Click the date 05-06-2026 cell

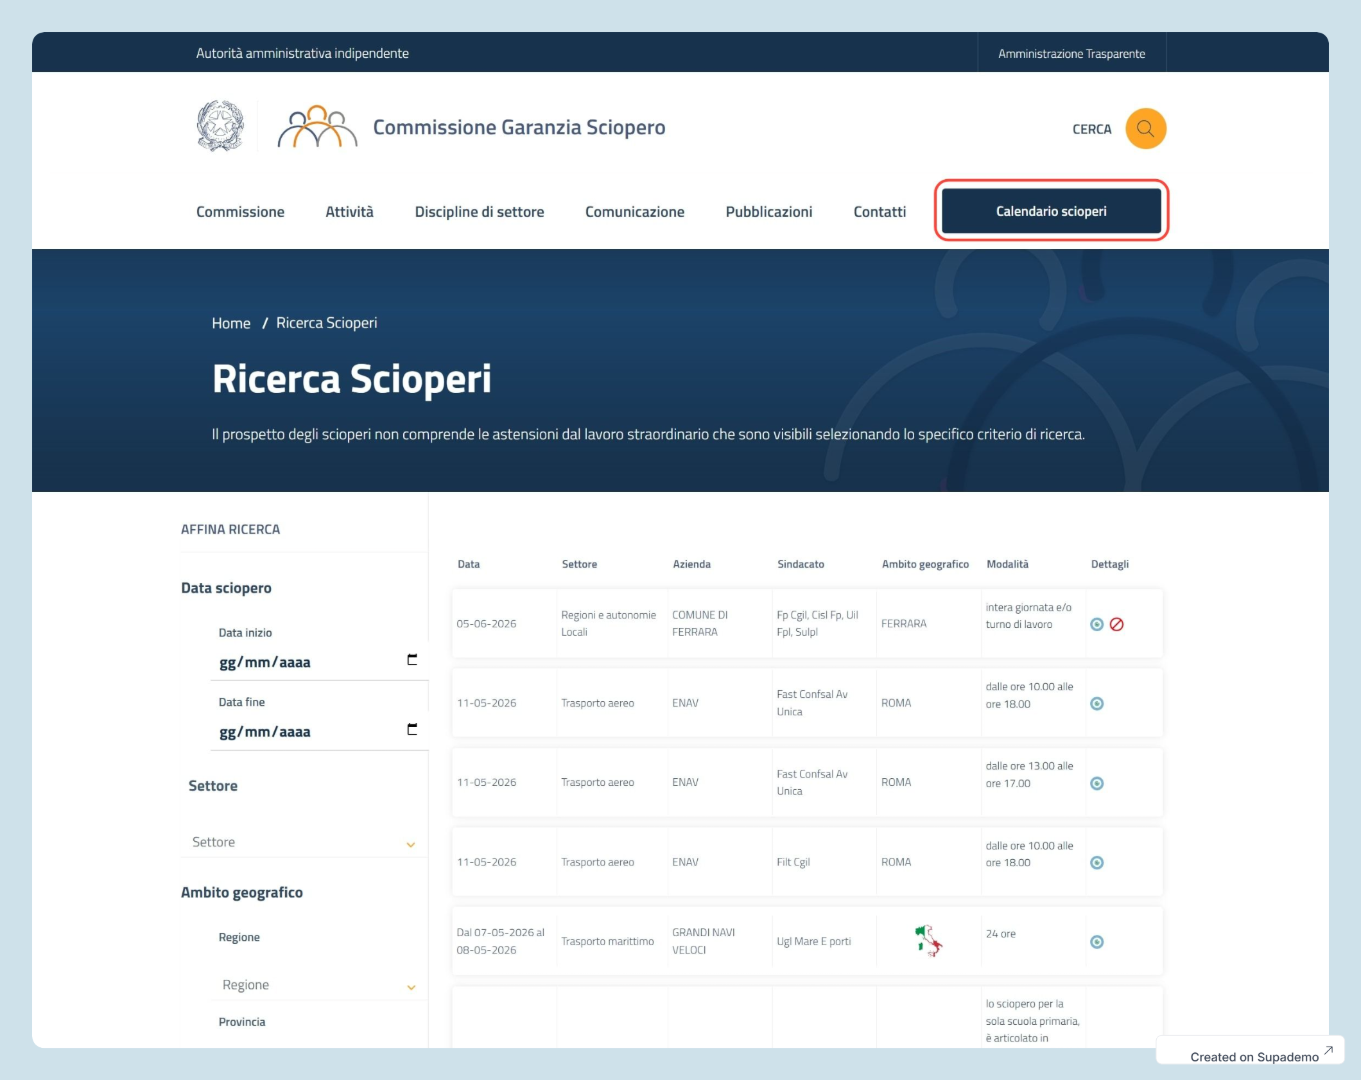point(486,623)
